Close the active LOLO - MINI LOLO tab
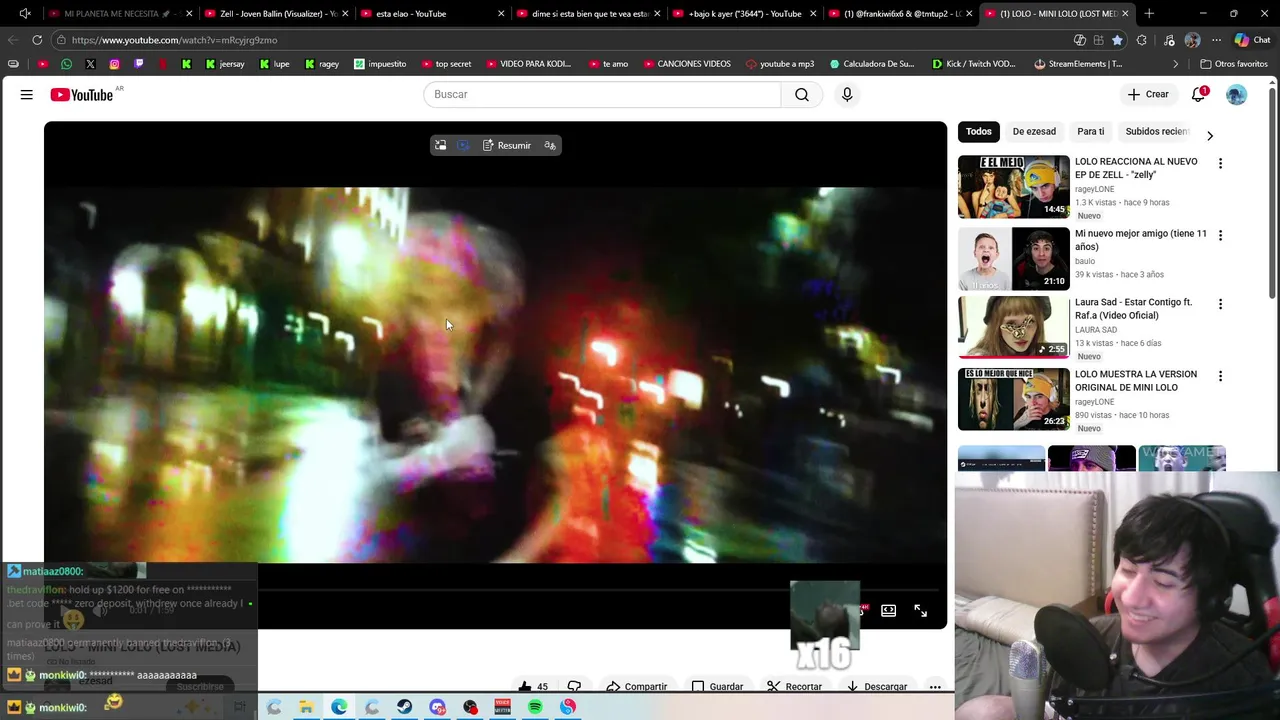The width and height of the screenshot is (1280, 720). coord(1125,14)
